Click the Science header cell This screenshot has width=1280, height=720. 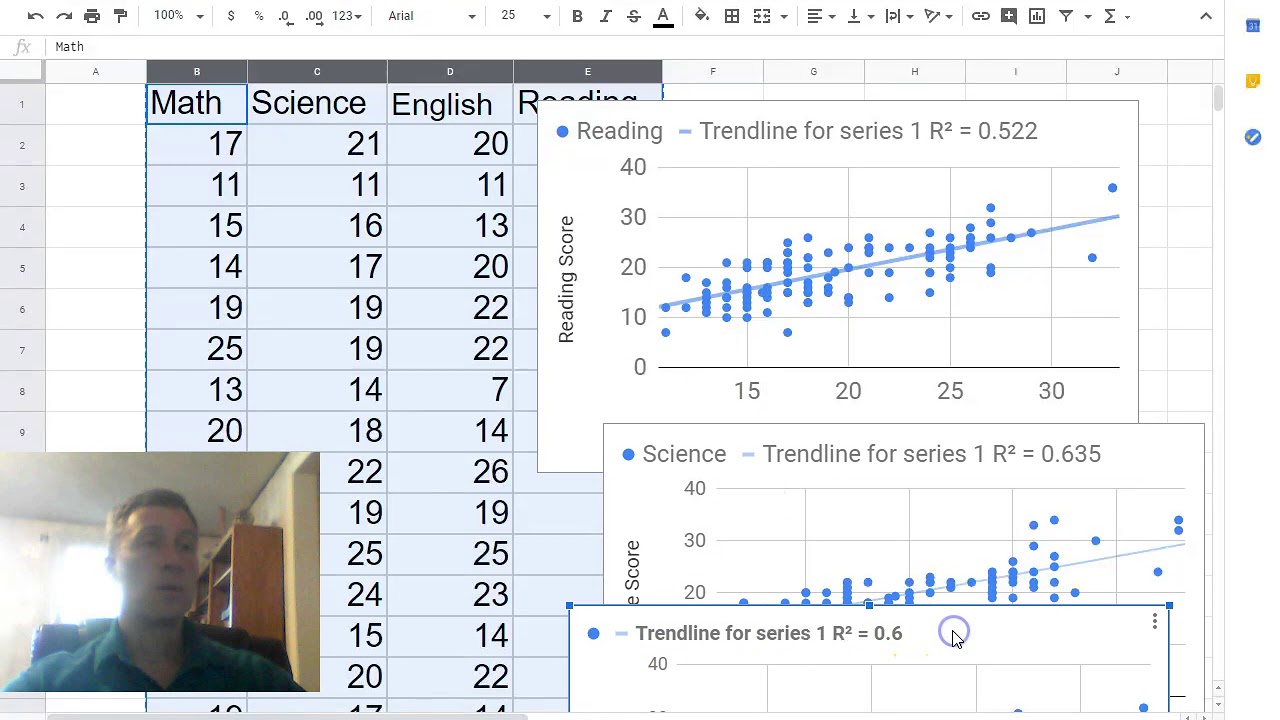point(317,104)
